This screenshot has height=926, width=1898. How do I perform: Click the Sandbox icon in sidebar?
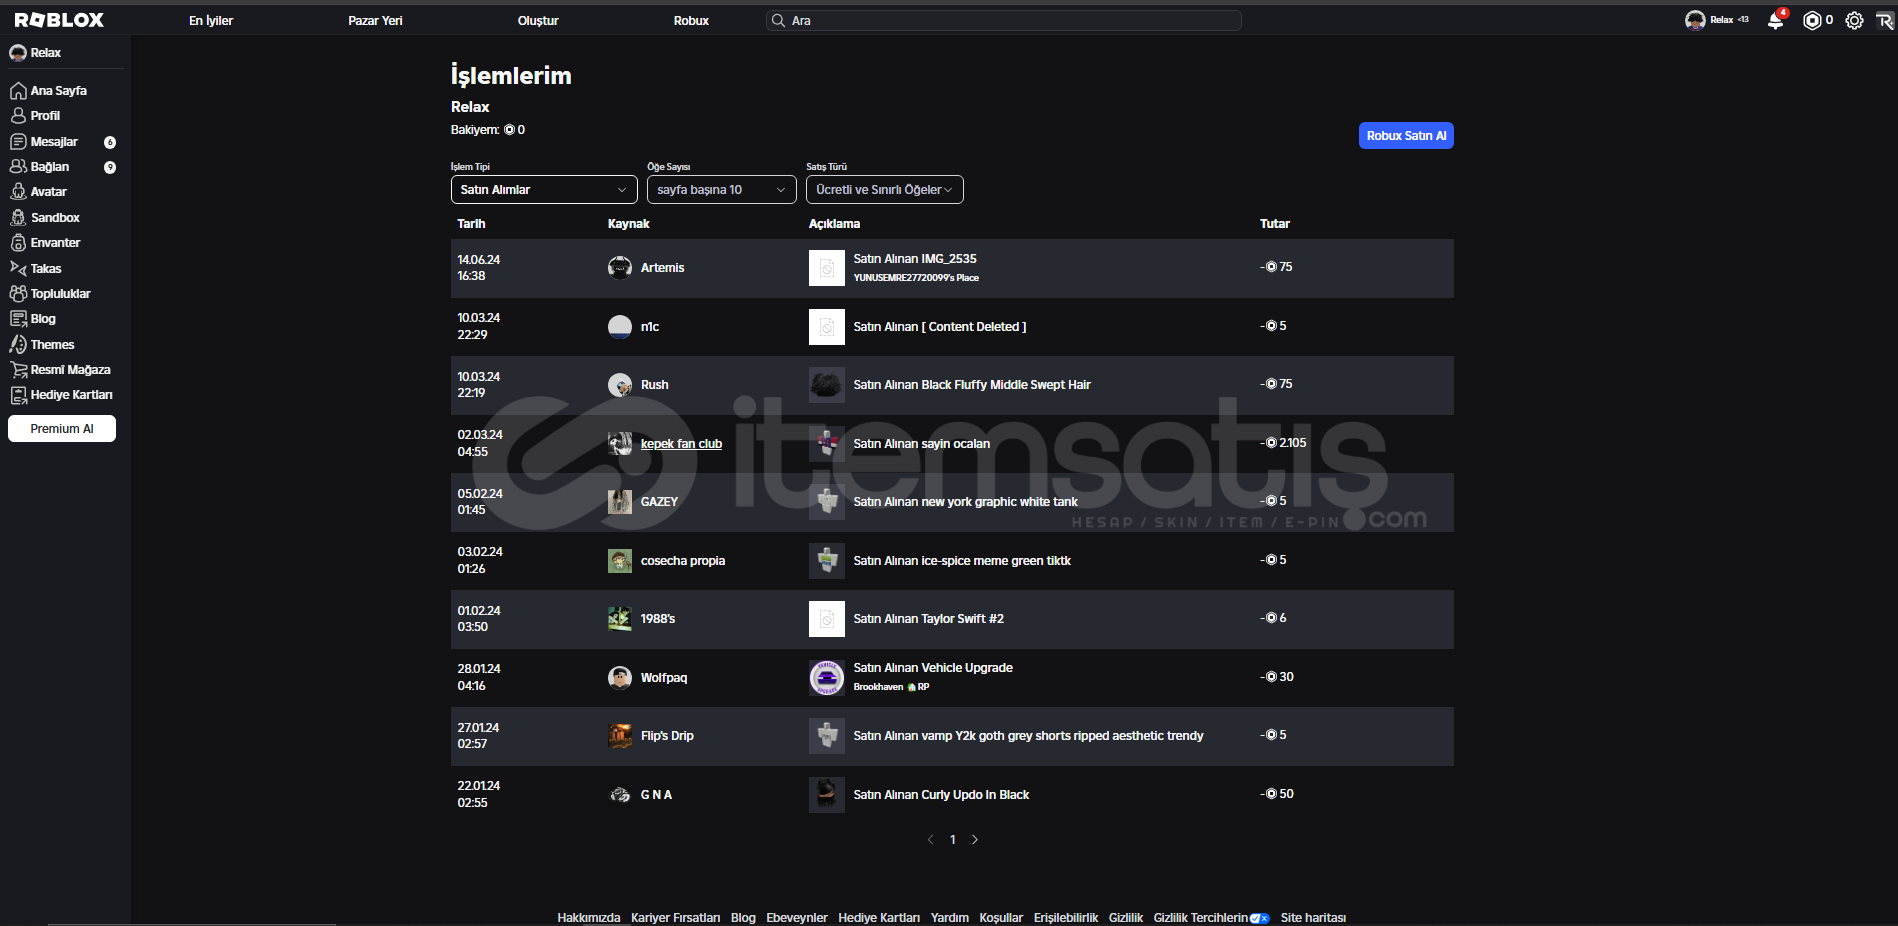[18, 218]
